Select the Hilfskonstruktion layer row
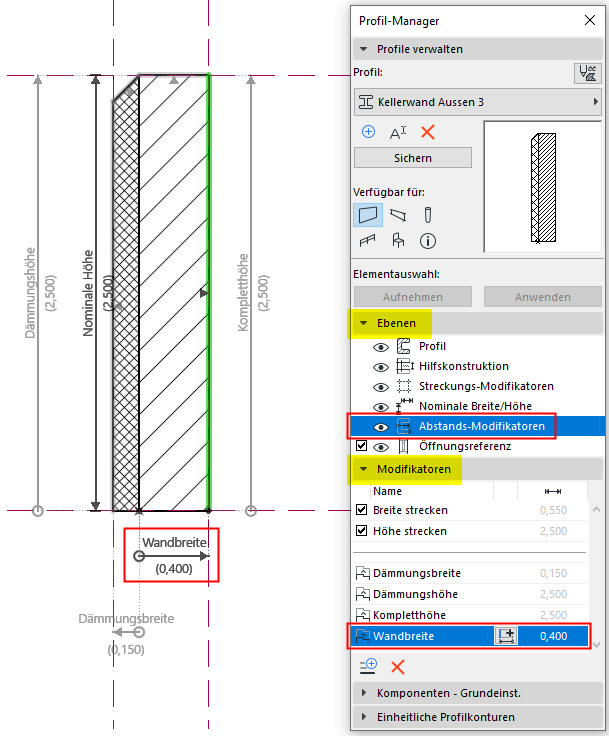This screenshot has width=609, height=736. pyautogui.click(x=478, y=366)
